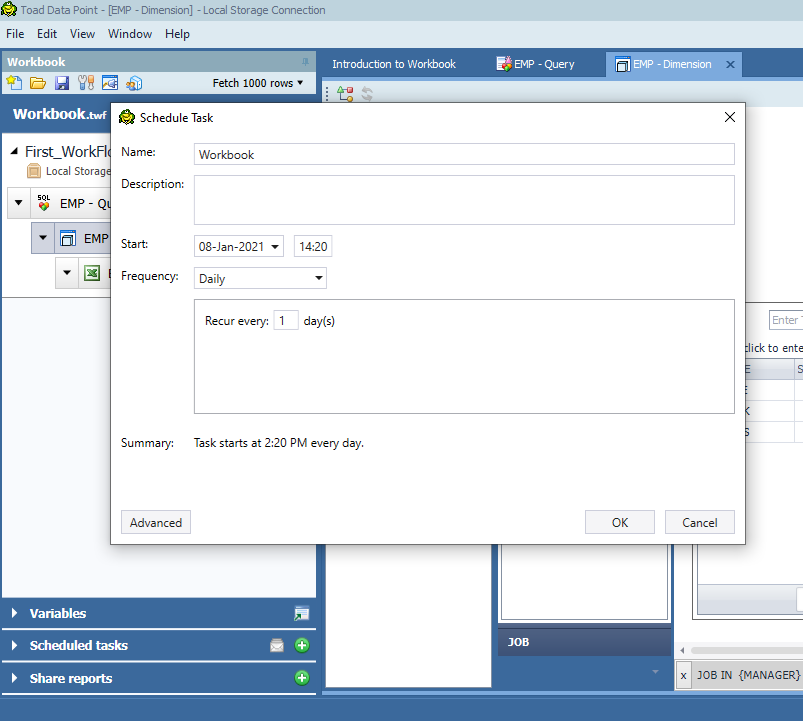Click the Local Storage connection icon
803x721 pixels.
click(33, 171)
